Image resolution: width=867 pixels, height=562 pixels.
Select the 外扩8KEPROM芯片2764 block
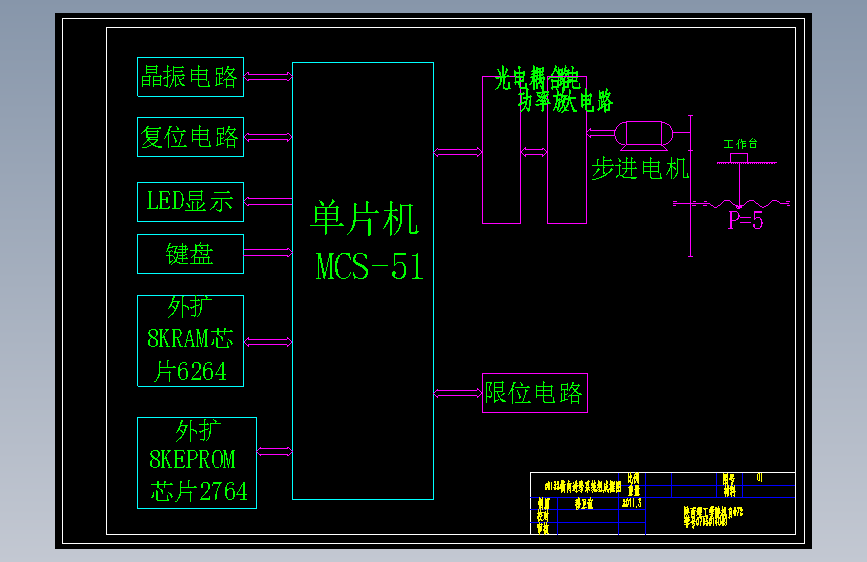click(197, 463)
